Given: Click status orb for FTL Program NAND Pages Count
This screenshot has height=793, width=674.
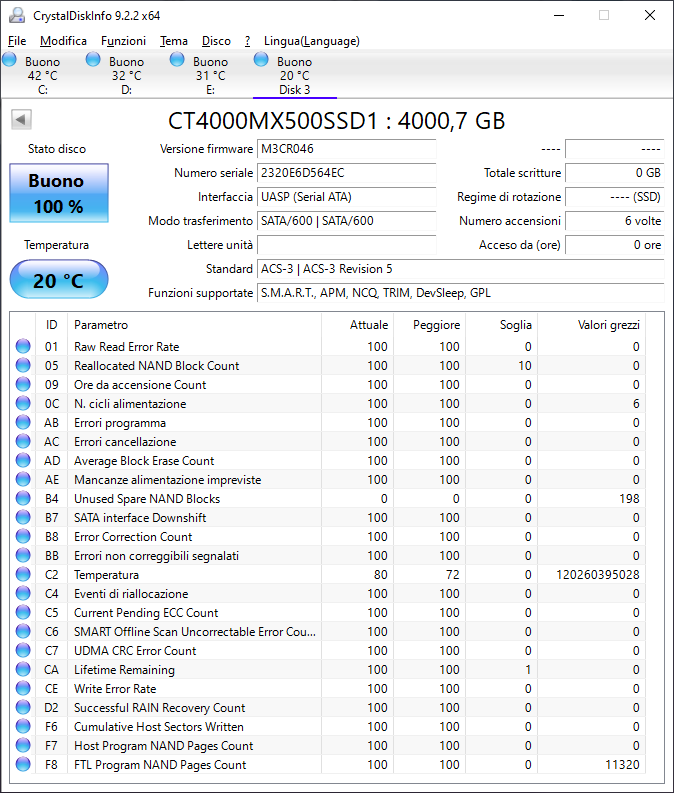Looking at the screenshot, I should 23,764.
